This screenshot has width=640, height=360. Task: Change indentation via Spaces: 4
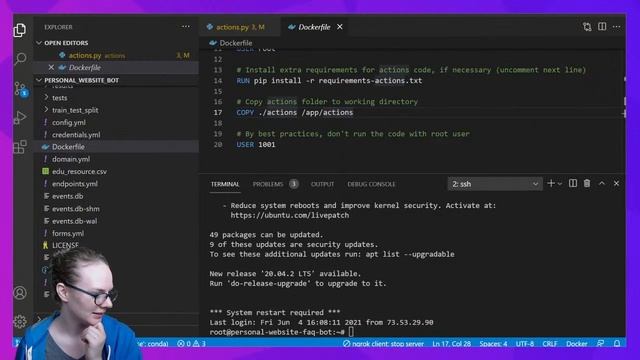493,344
